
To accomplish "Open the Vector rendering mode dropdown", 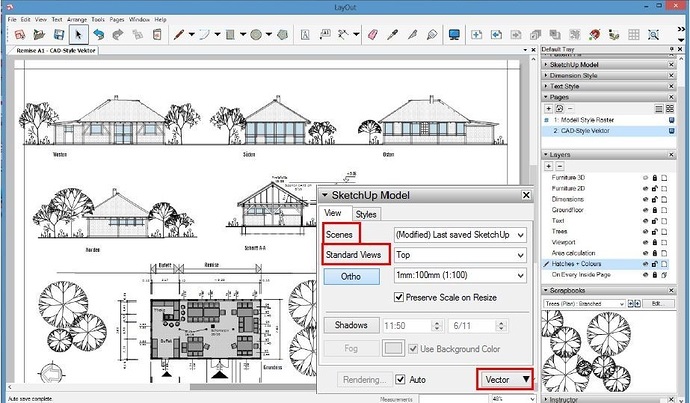I will 504,380.
